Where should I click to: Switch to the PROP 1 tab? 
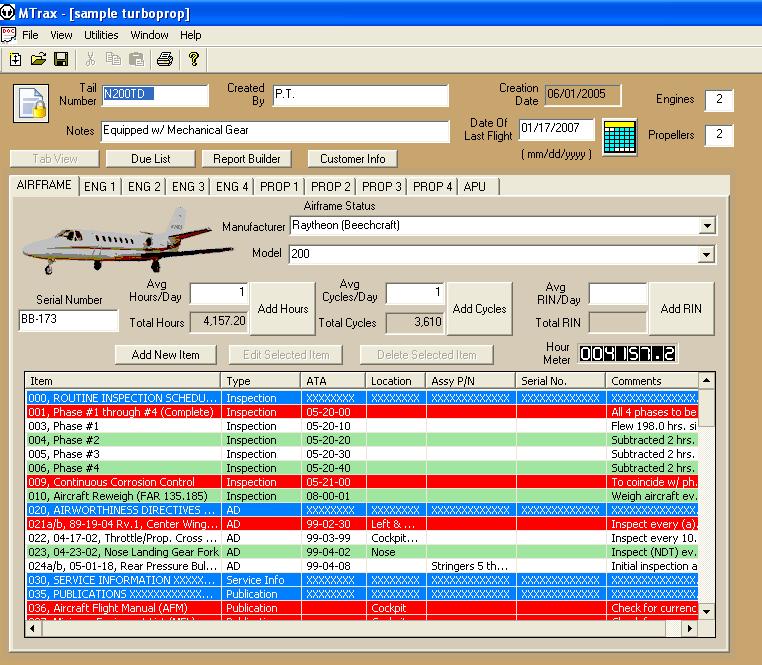click(279, 187)
